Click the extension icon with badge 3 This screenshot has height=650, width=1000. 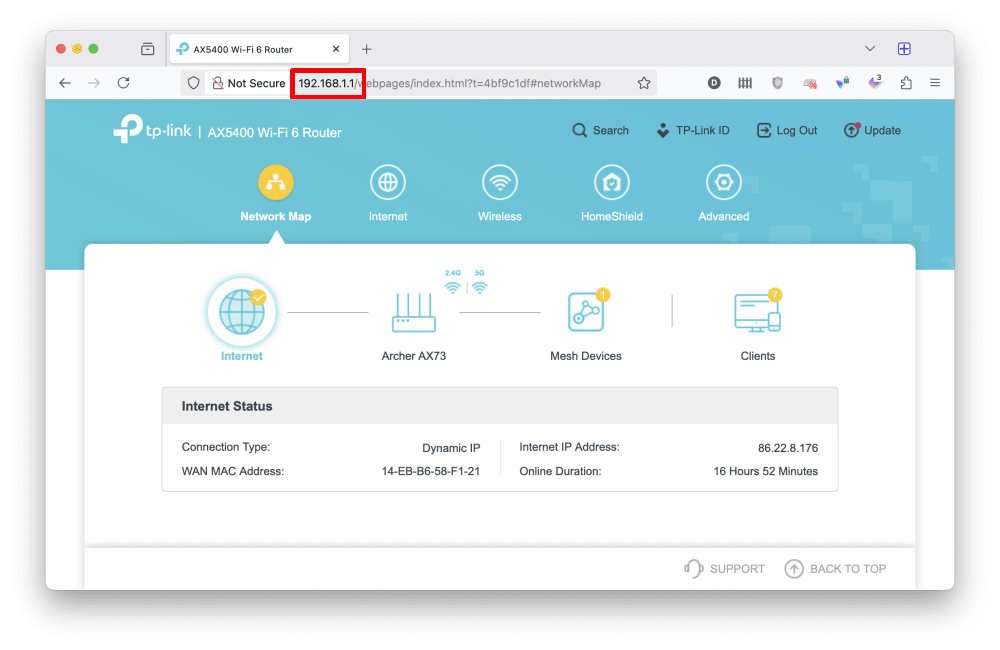[875, 82]
